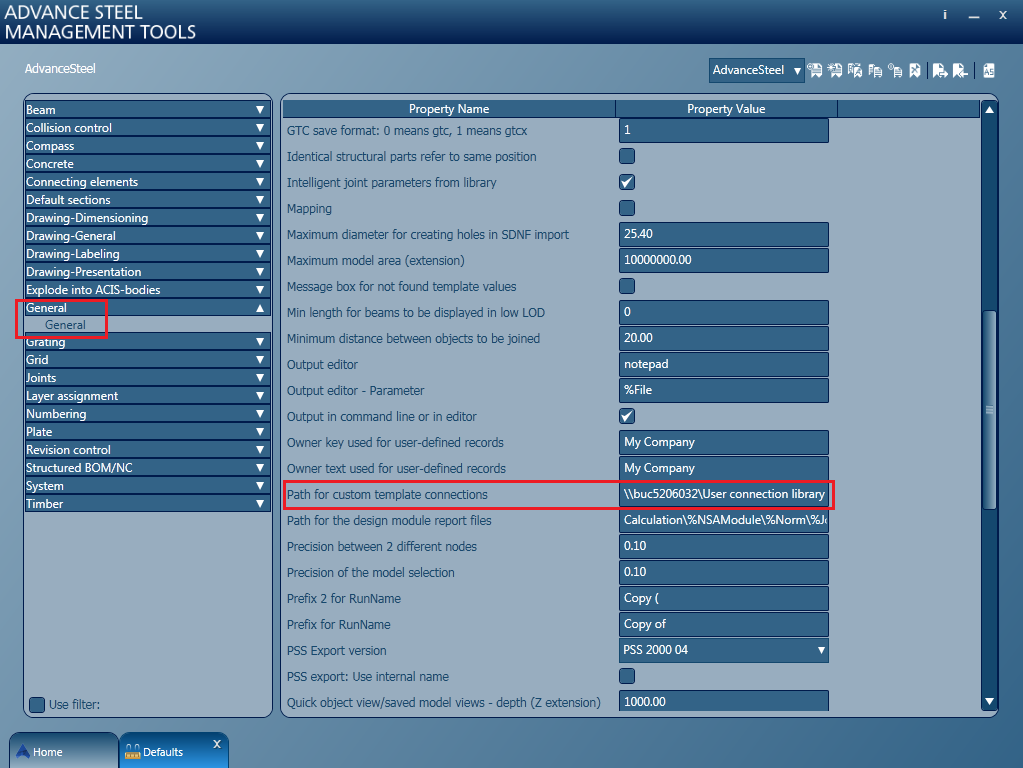This screenshot has width=1023, height=768.
Task: Open the Drawing-Dimensioning category
Action: coord(147,218)
